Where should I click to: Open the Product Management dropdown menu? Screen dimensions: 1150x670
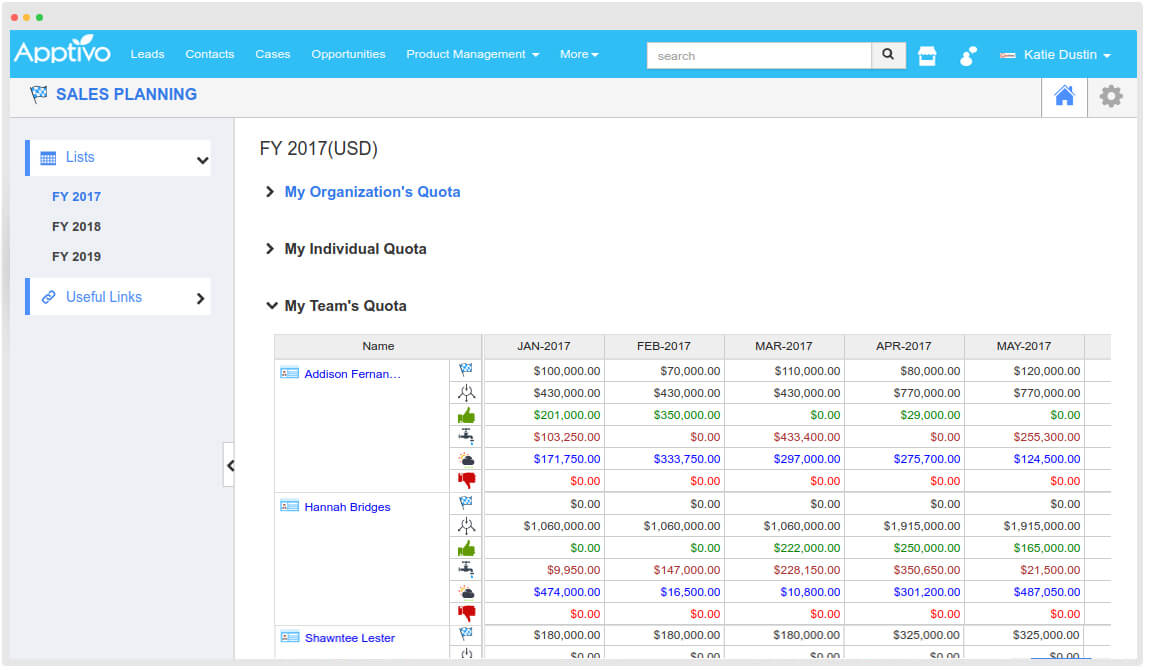coord(472,54)
